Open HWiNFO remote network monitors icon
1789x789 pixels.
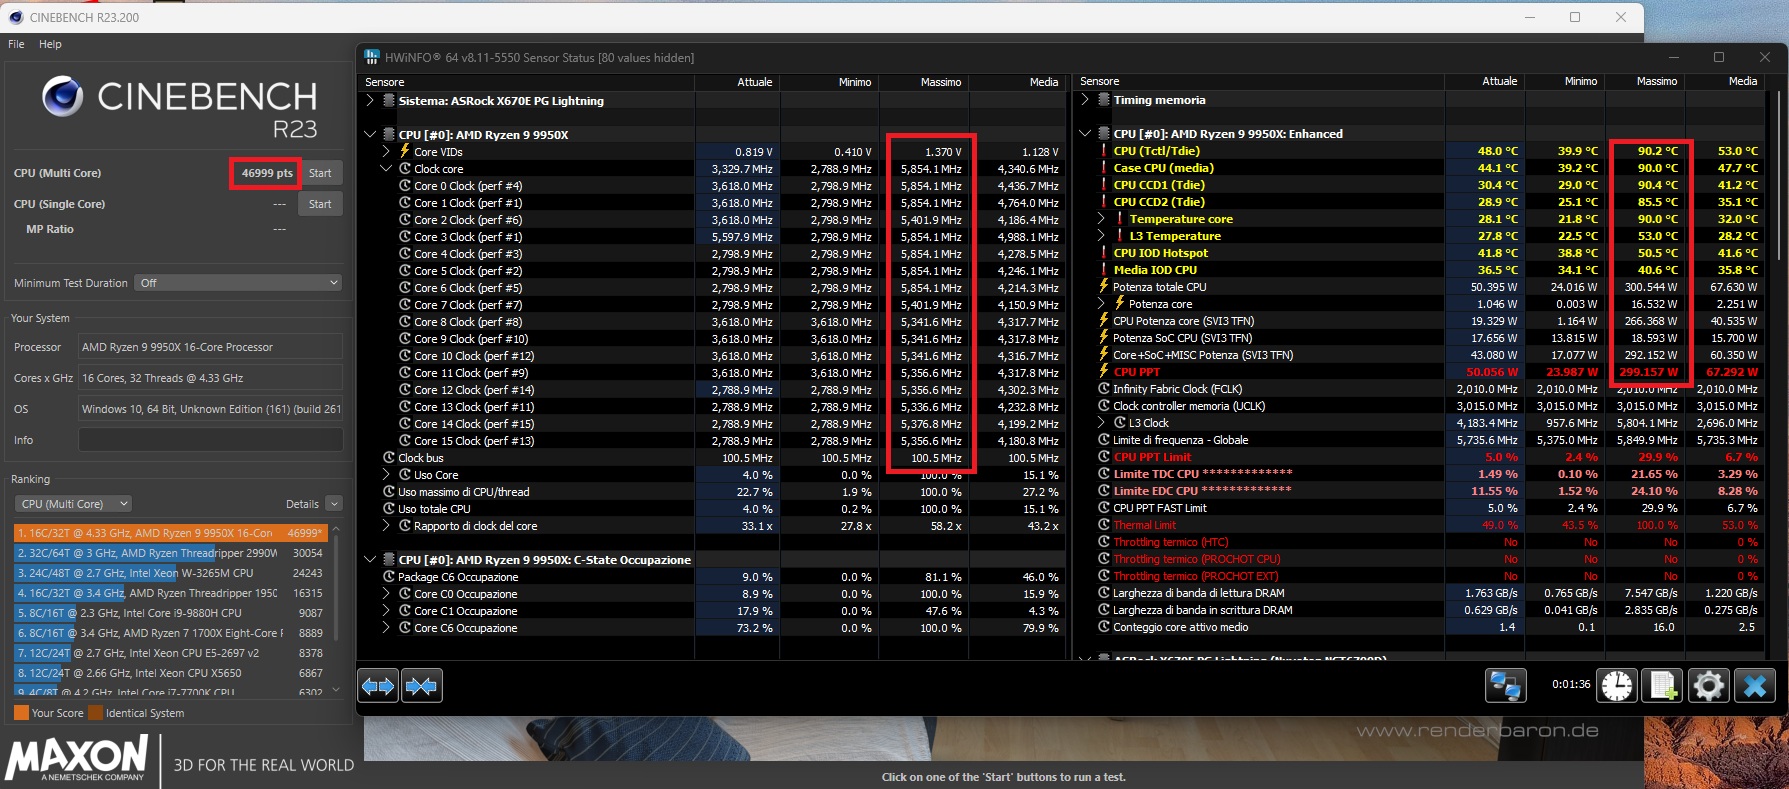(x=1505, y=685)
